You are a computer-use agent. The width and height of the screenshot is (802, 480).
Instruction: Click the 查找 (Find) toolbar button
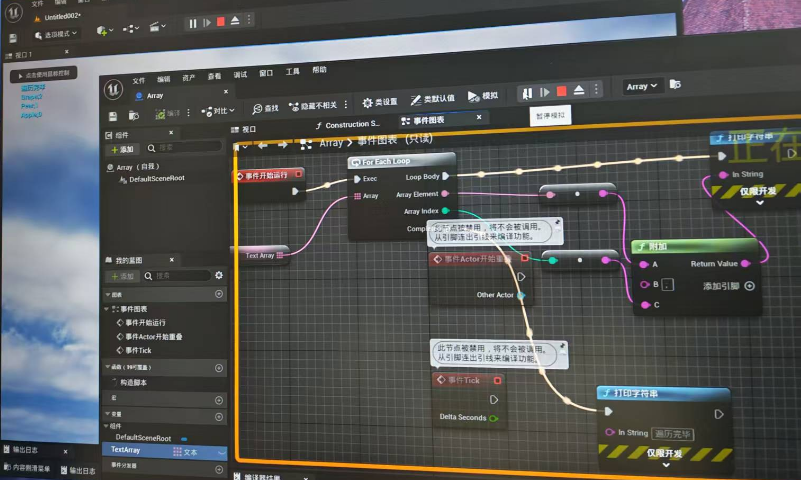click(x=265, y=108)
